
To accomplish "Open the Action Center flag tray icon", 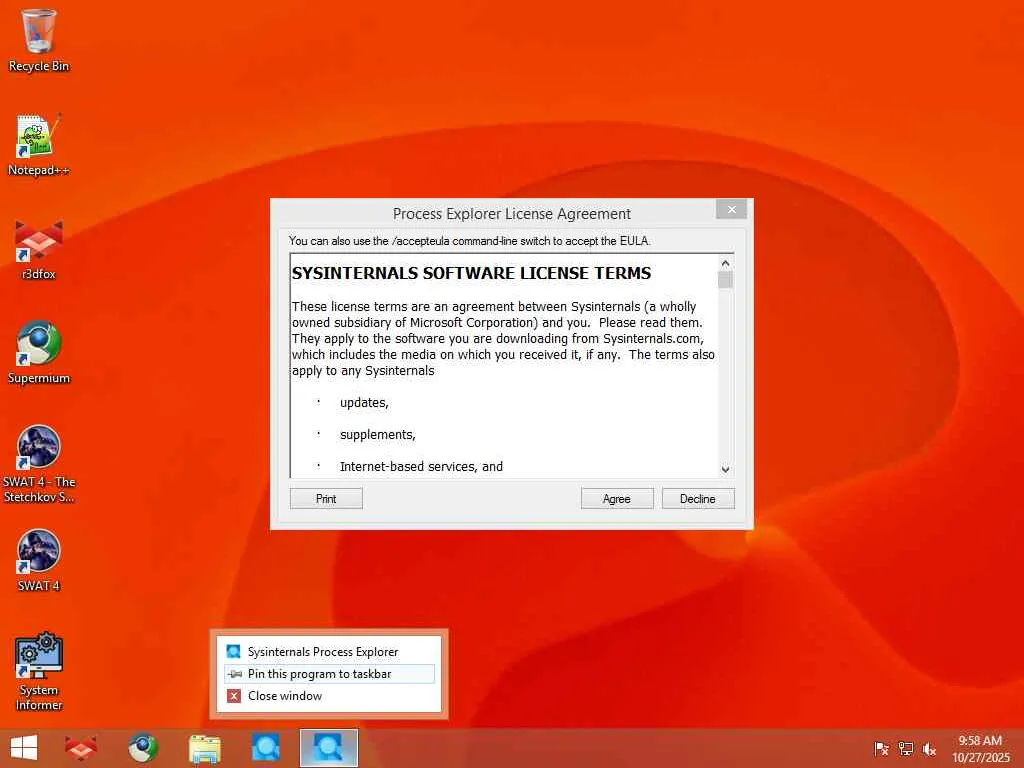I will pyautogui.click(x=881, y=749).
